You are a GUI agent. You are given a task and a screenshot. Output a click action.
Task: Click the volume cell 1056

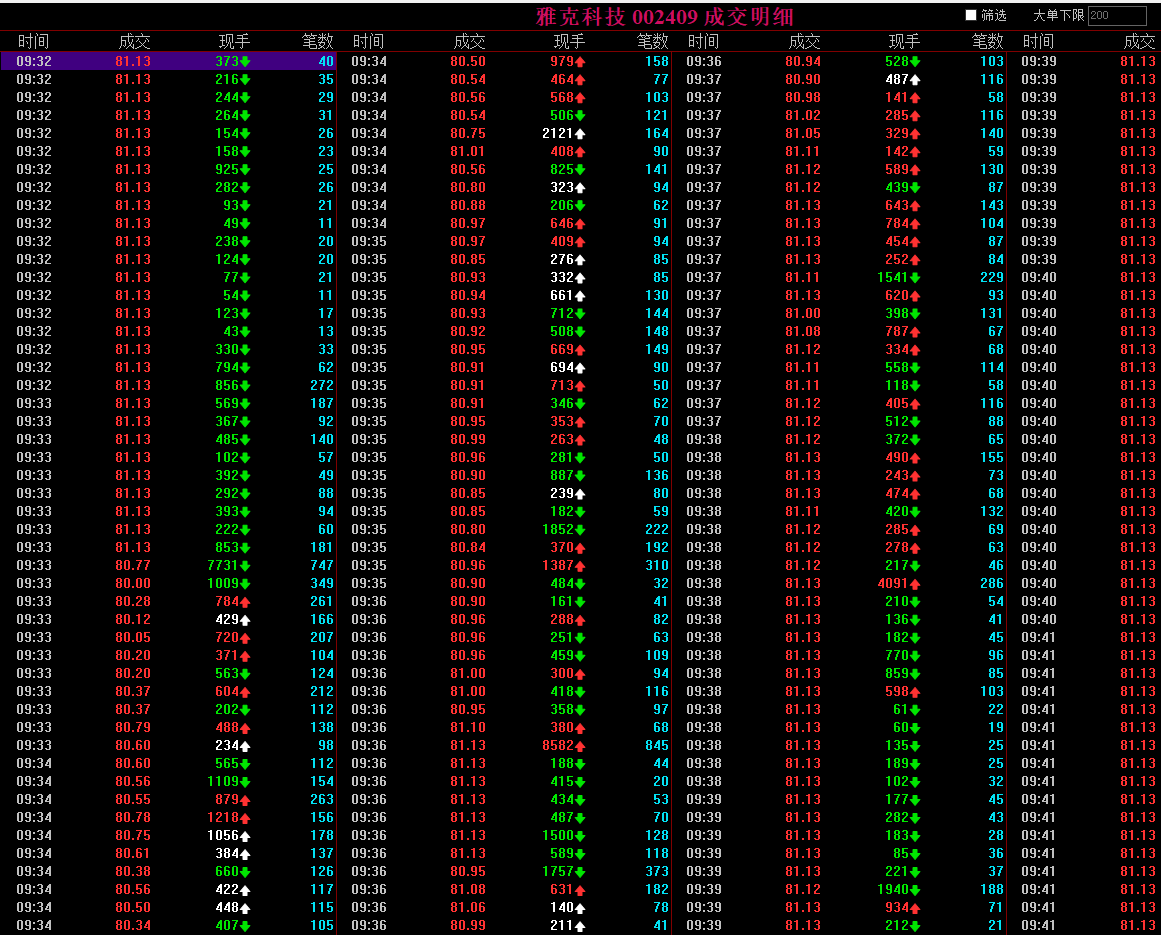228,835
